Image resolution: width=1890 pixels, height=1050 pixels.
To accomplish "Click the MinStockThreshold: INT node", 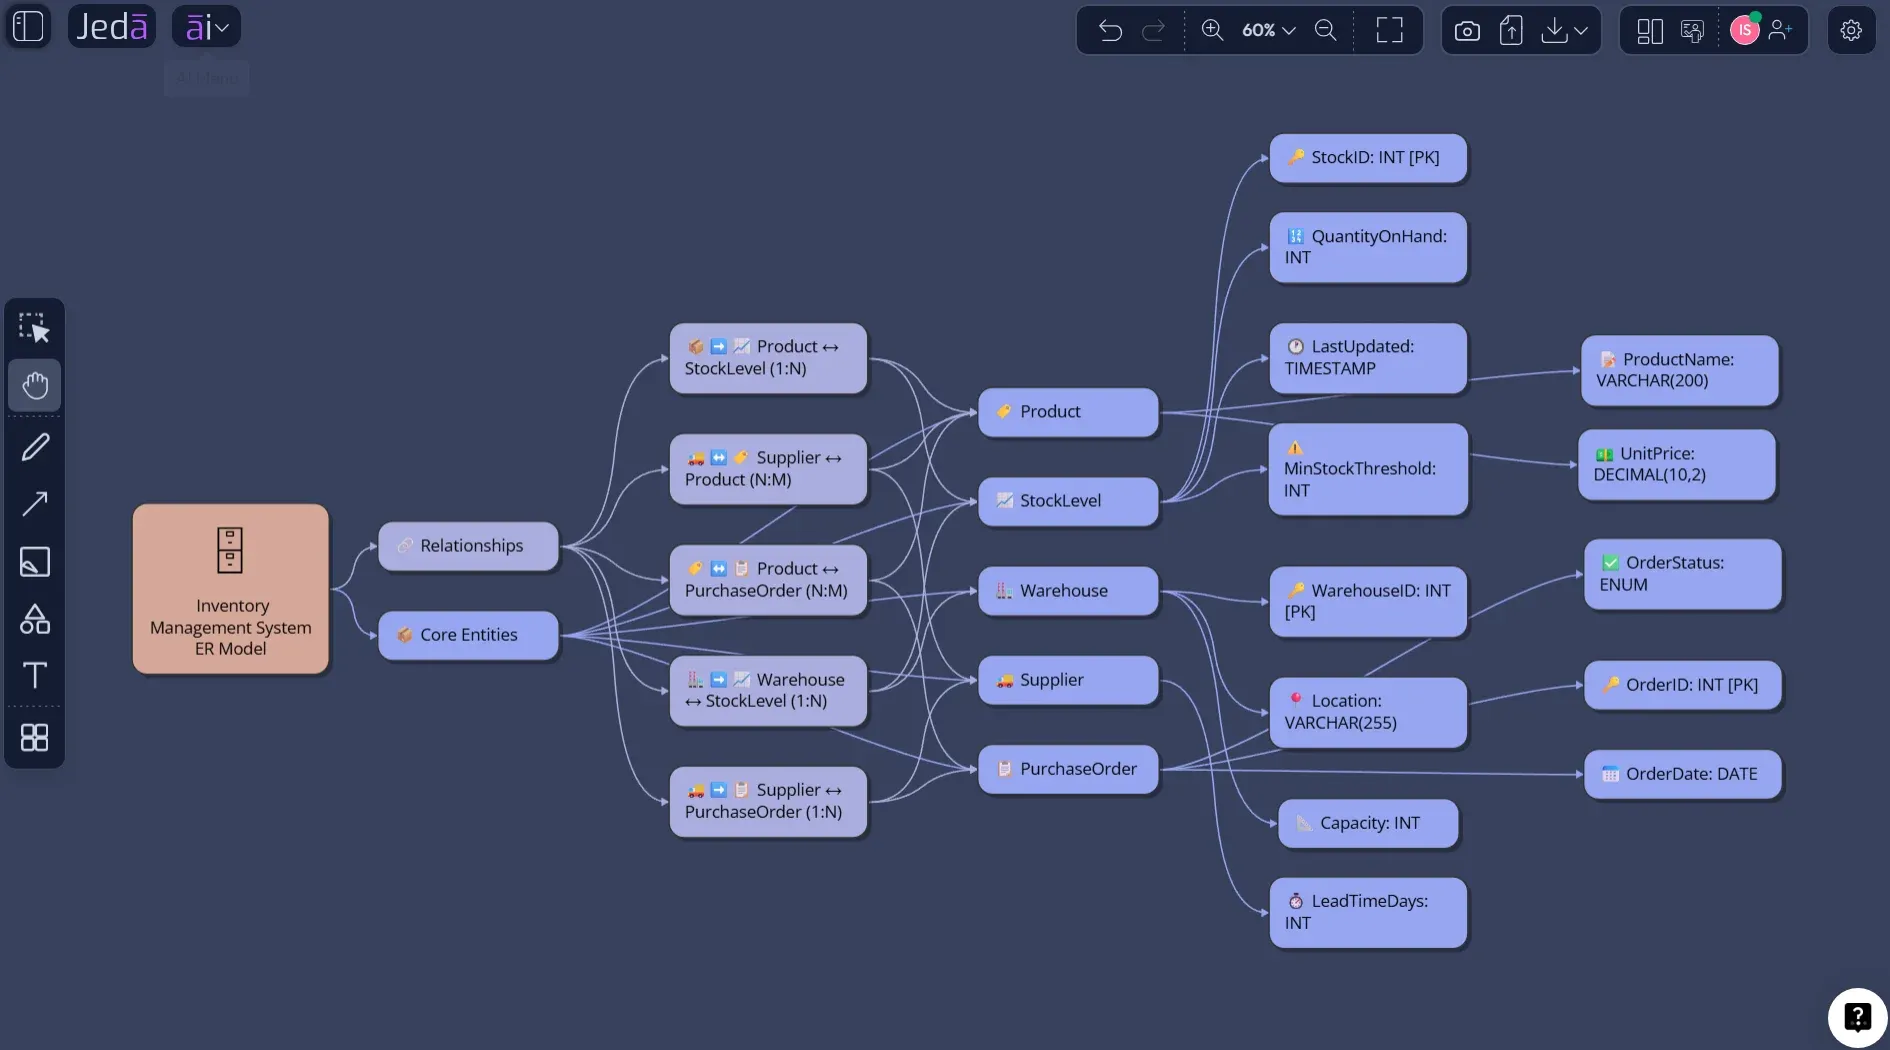I will pos(1368,469).
